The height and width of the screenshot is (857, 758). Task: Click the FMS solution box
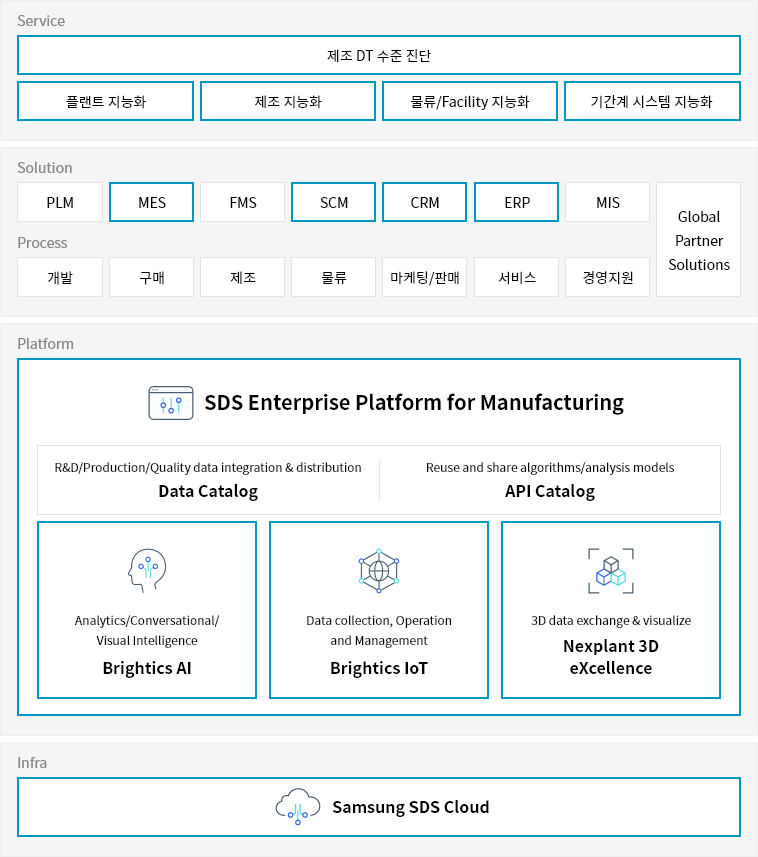tap(243, 202)
